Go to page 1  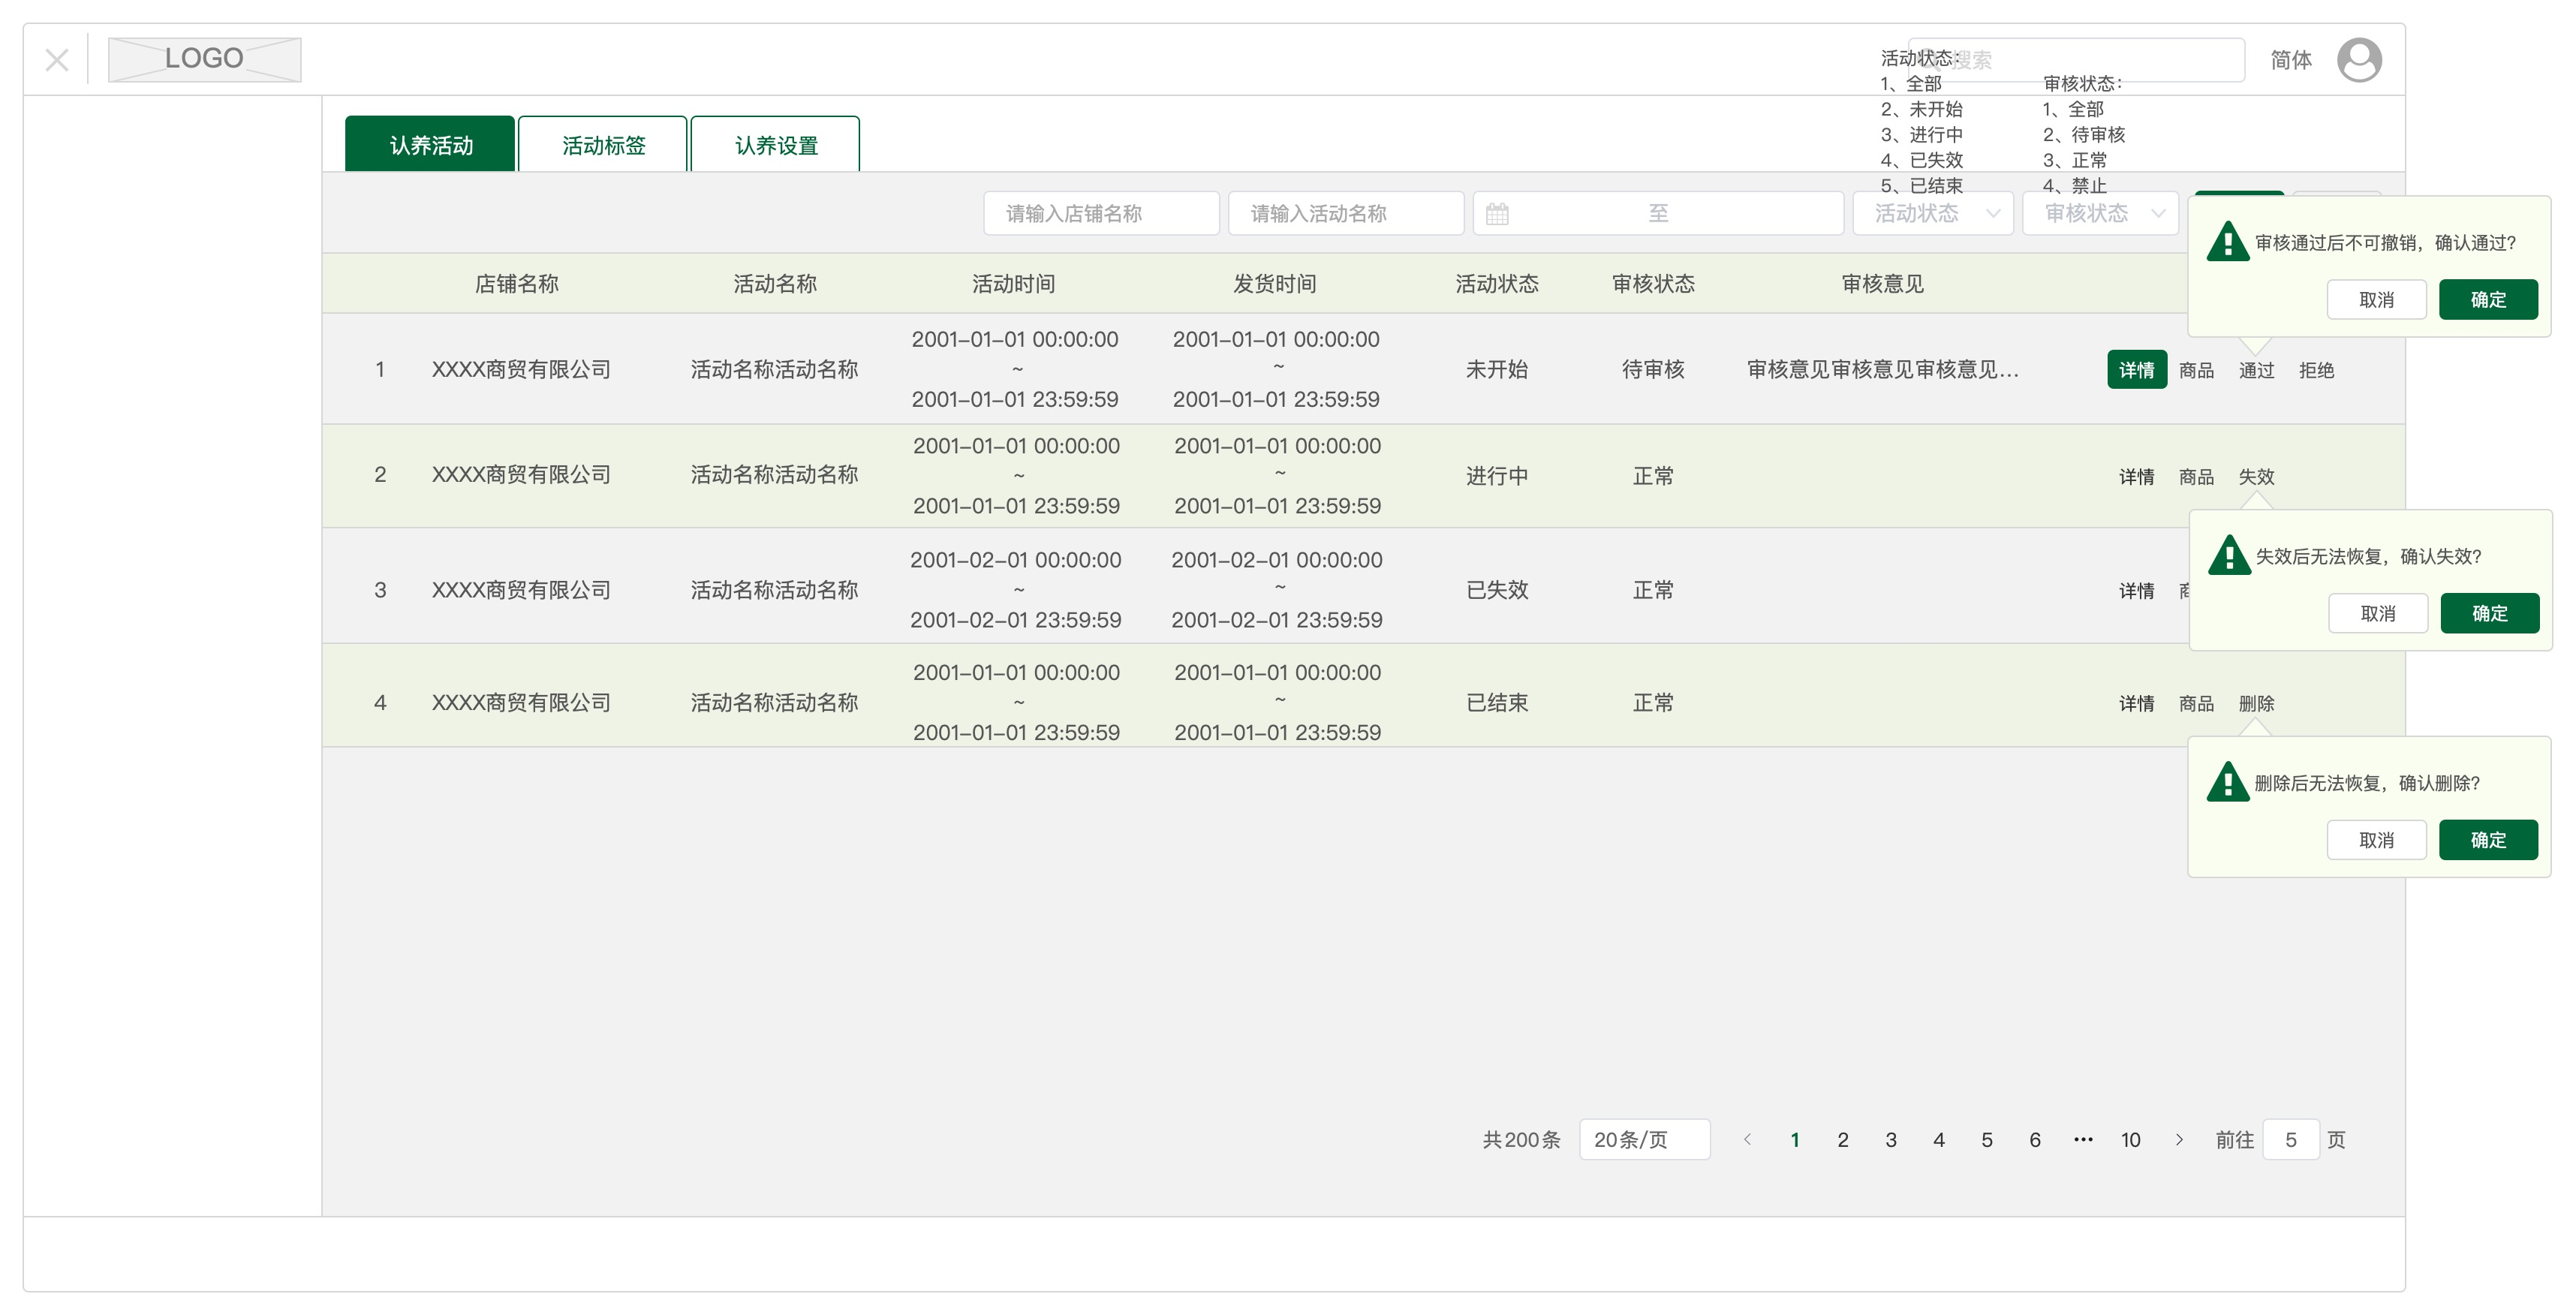(1795, 1140)
